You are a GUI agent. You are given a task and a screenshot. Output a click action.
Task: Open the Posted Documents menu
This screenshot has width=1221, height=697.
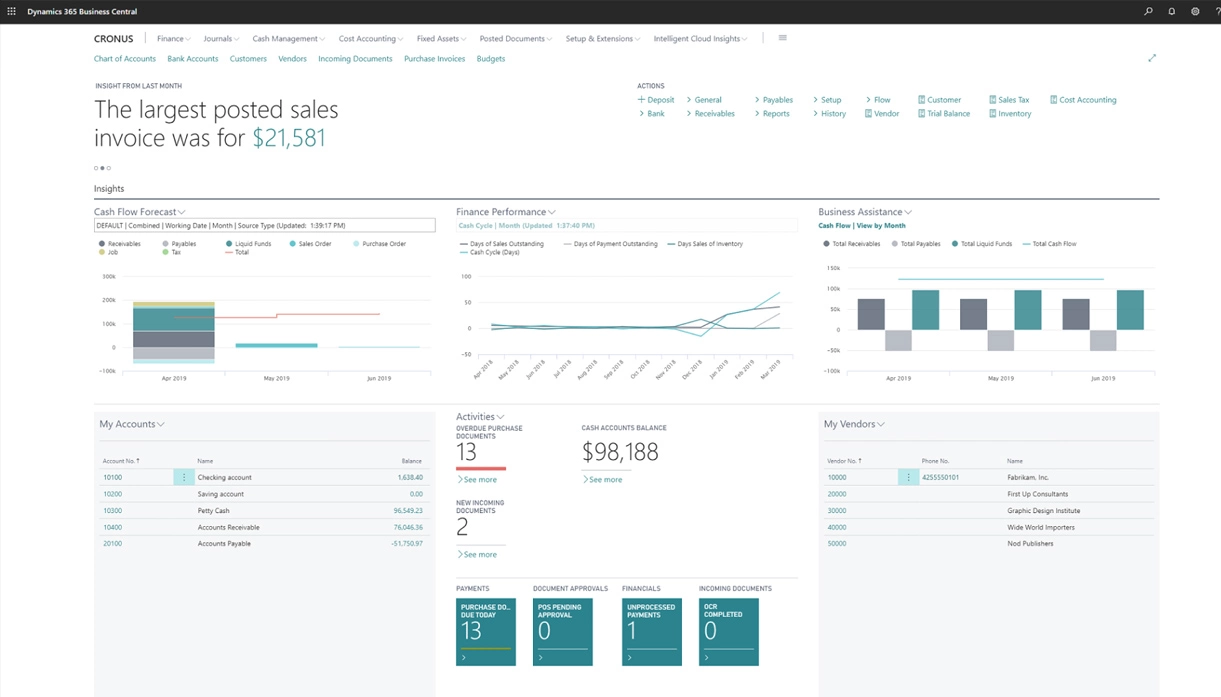[x=515, y=39]
